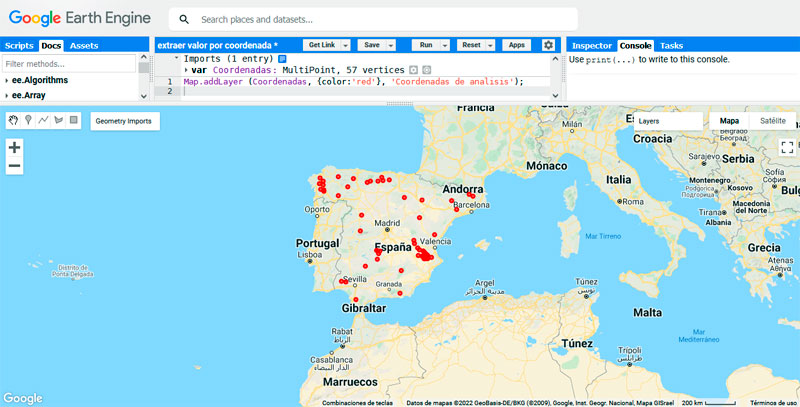800x407 pixels.
Task: Open the Reset dropdown arrow
Action: pyautogui.click(x=490, y=45)
